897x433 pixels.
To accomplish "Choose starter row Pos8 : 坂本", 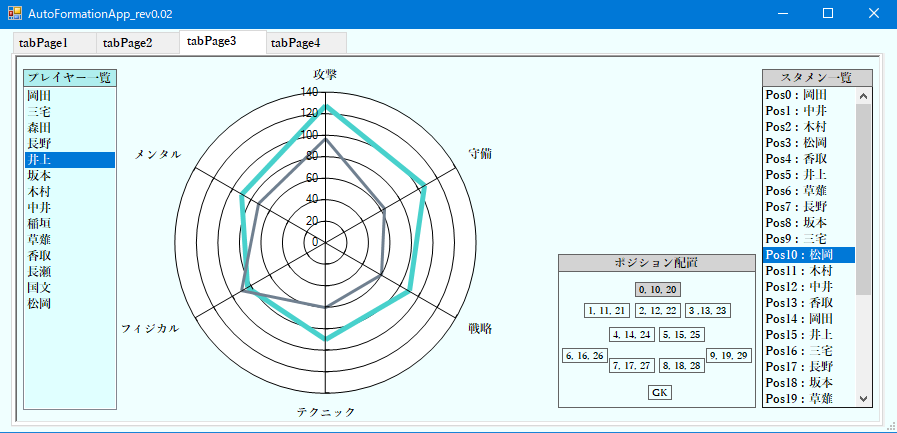I will 809,223.
